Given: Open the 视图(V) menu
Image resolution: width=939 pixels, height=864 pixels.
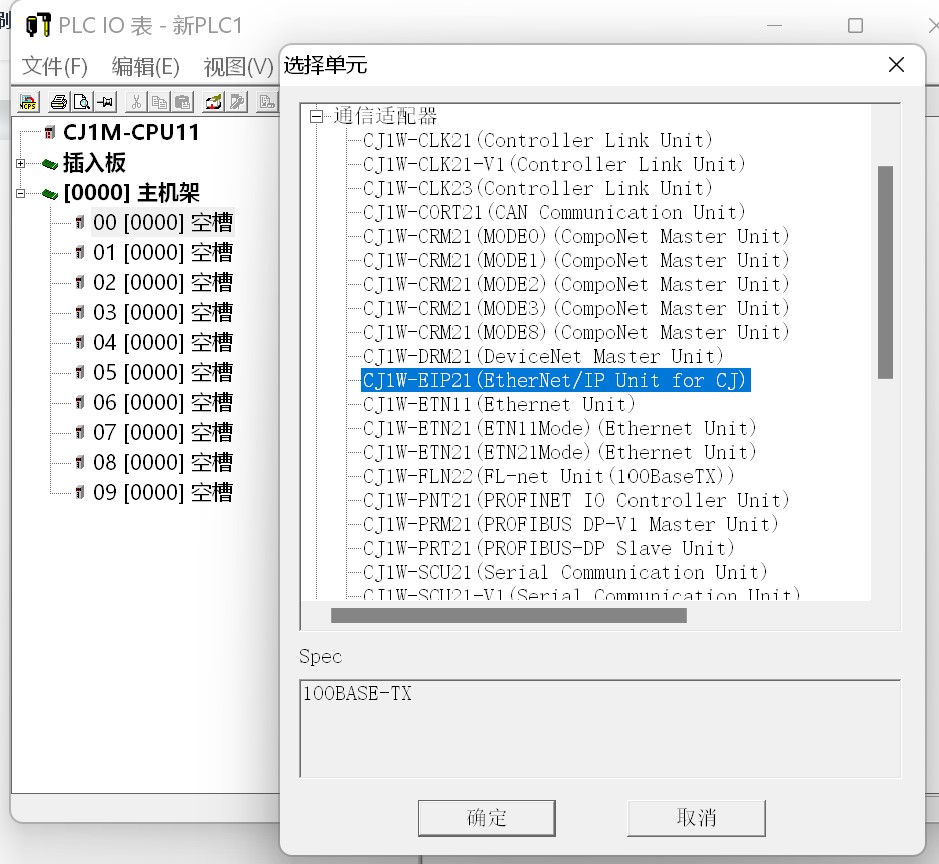Looking at the screenshot, I should click(x=238, y=66).
